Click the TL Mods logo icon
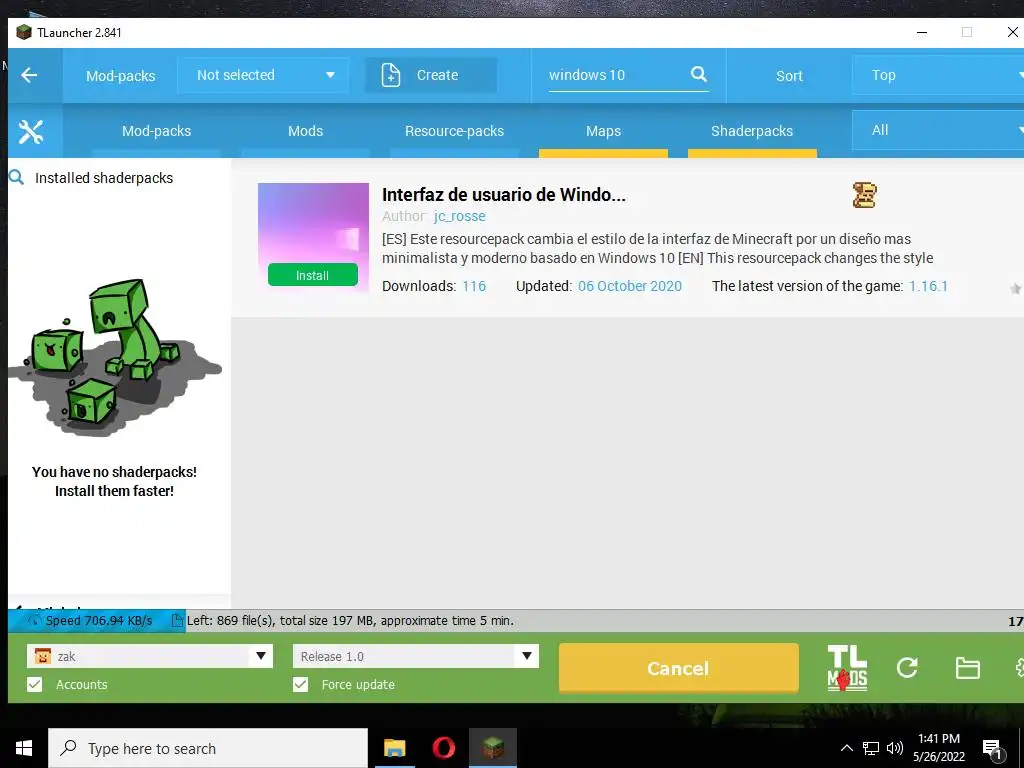The height and width of the screenshot is (768, 1024). coord(847,667)
